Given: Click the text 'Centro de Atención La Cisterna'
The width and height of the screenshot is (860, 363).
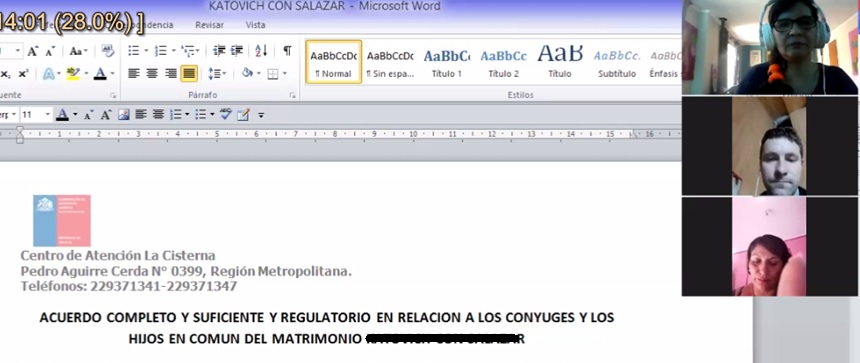Looking at the screenshot, I should tap(118, 256).
